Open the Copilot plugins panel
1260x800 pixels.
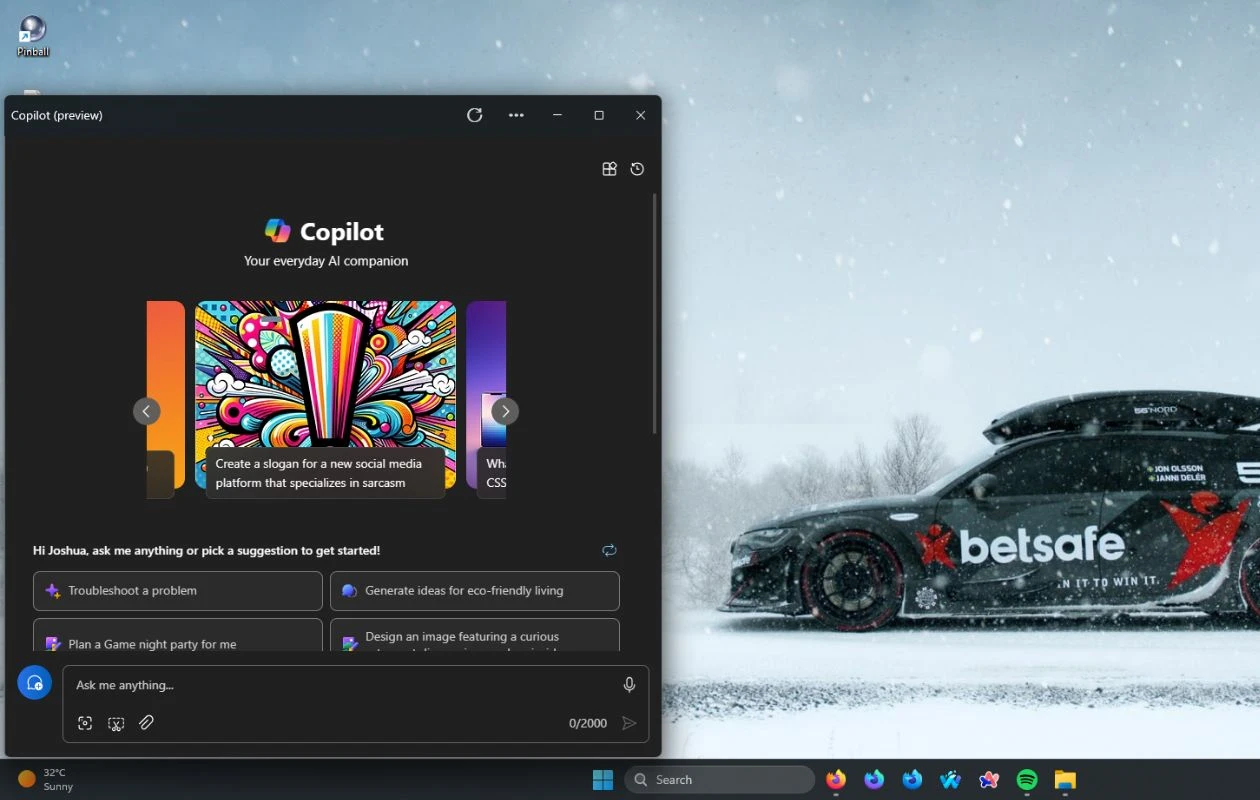pyautogui.click(x=609, y=169)
